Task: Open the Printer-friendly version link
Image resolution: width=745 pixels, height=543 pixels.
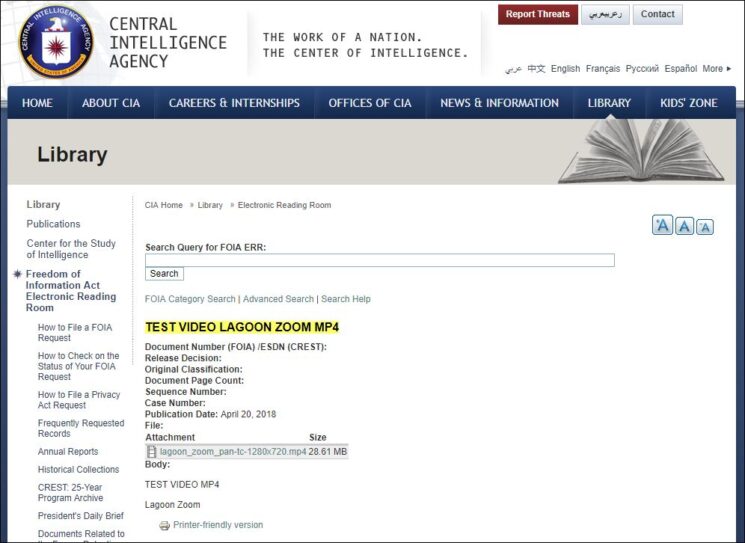Action: pos(218,525)
